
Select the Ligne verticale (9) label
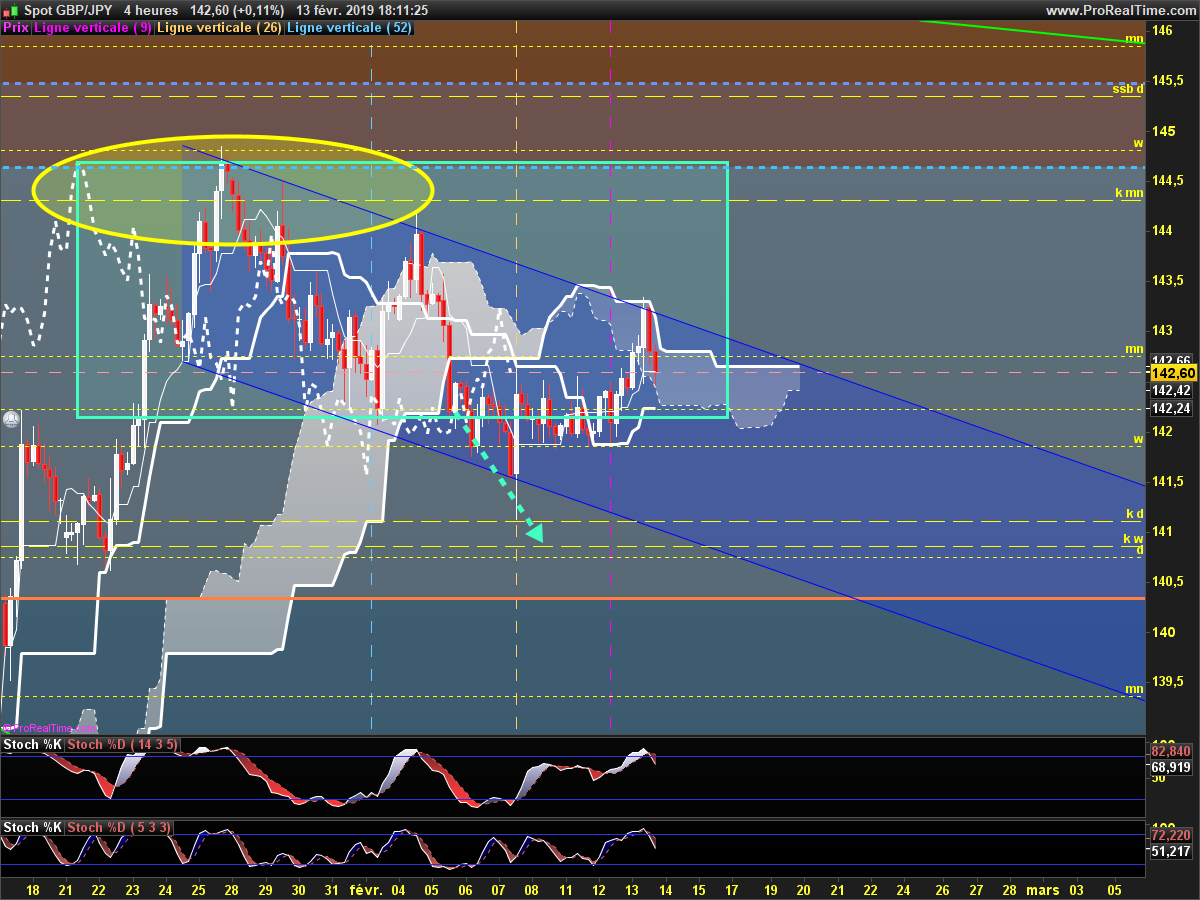pos(93,27)
